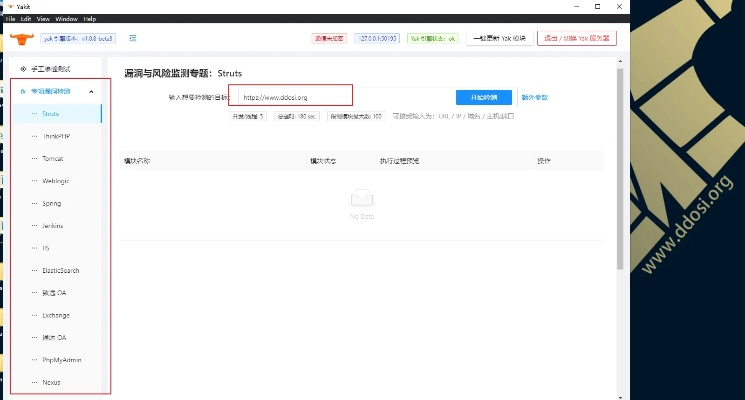The width and height of the screenshot is (745, 400).
Task: Open the File menu
Action: pyautogui.click(x=10, y=19)
